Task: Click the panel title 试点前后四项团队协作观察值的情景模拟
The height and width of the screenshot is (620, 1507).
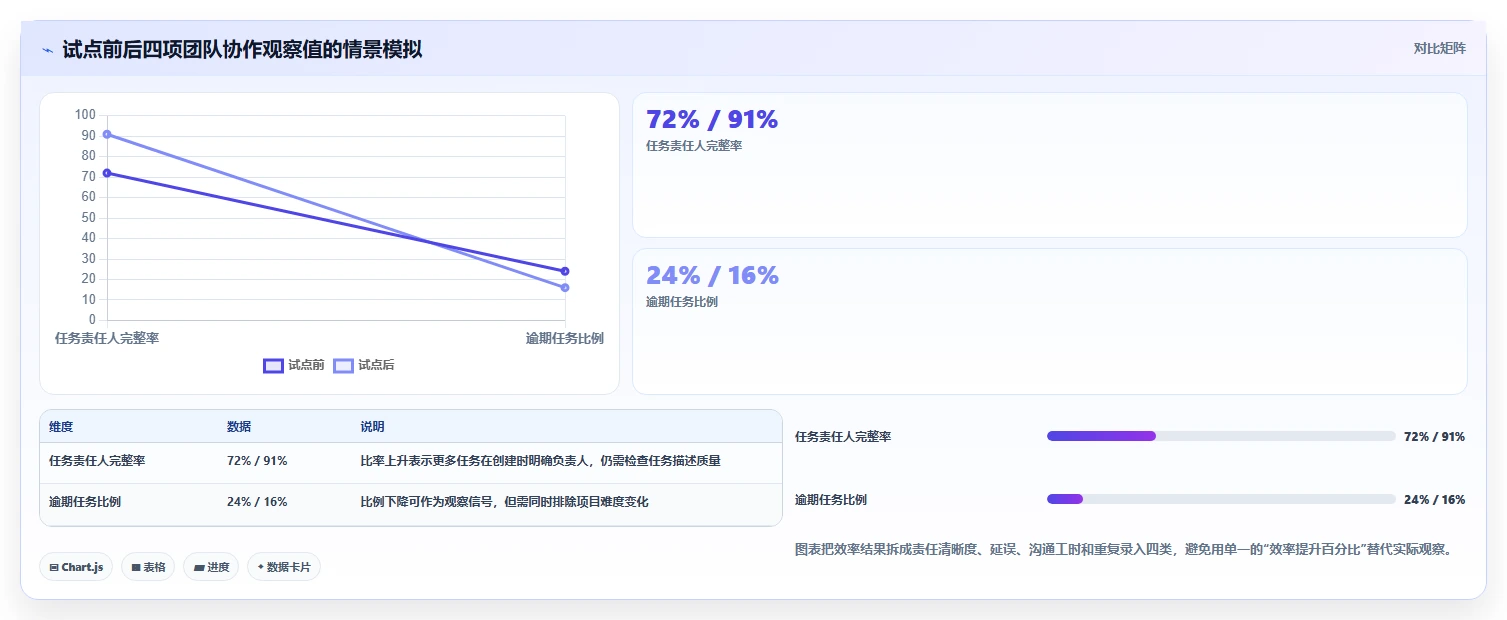Action: pyautogui.click(x=242, y=49)
